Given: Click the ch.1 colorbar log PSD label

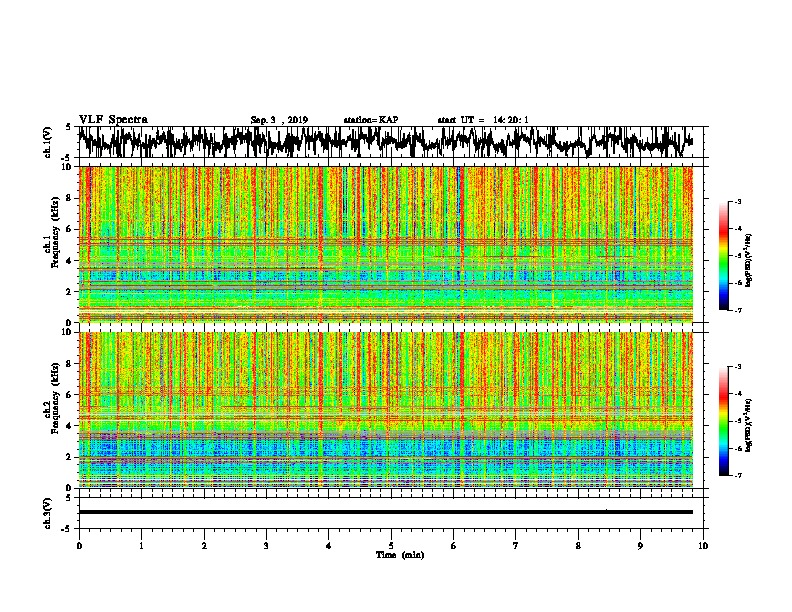Looking at the screenshot, I should (749, 261).
